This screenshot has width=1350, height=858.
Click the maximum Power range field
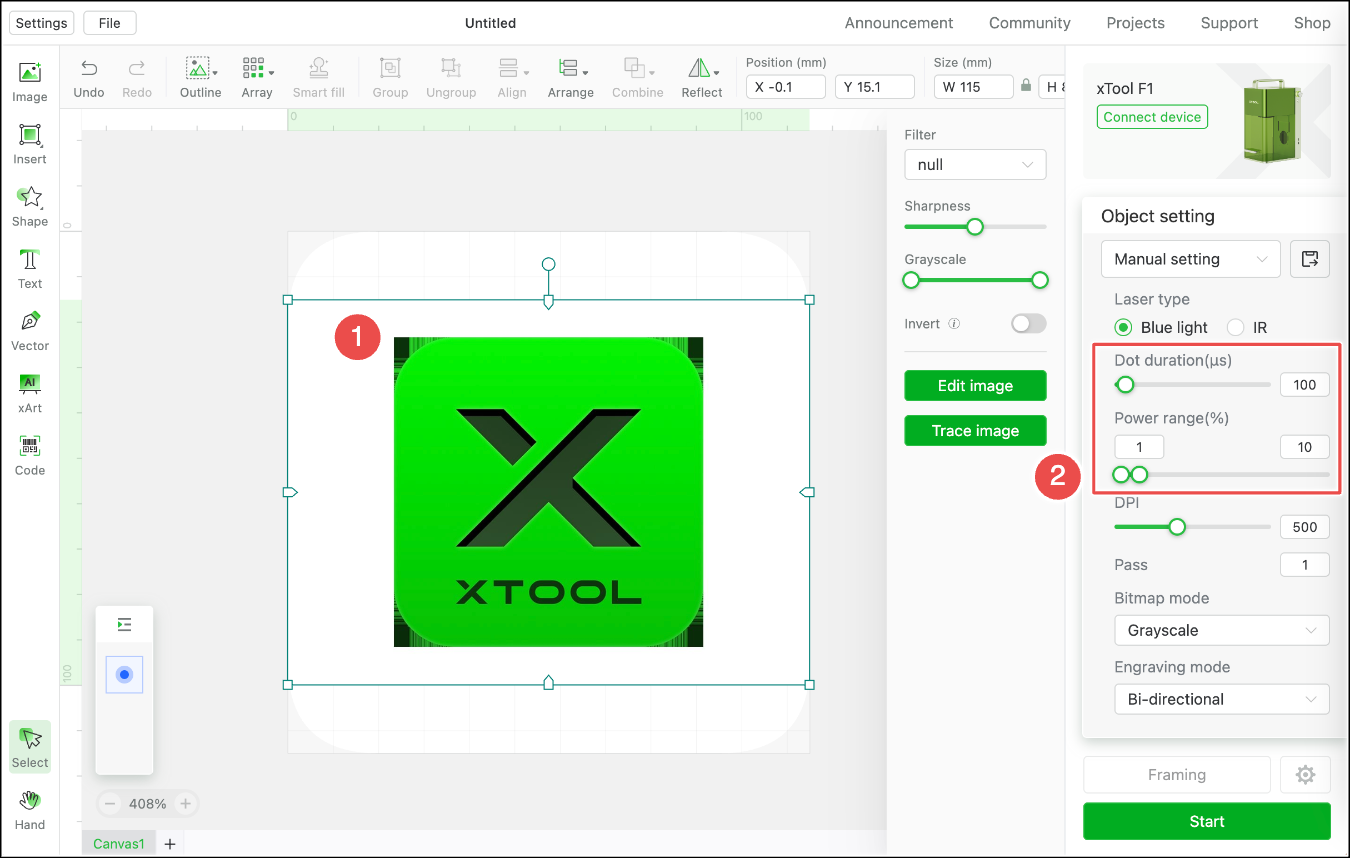(x=1305, y=447)
